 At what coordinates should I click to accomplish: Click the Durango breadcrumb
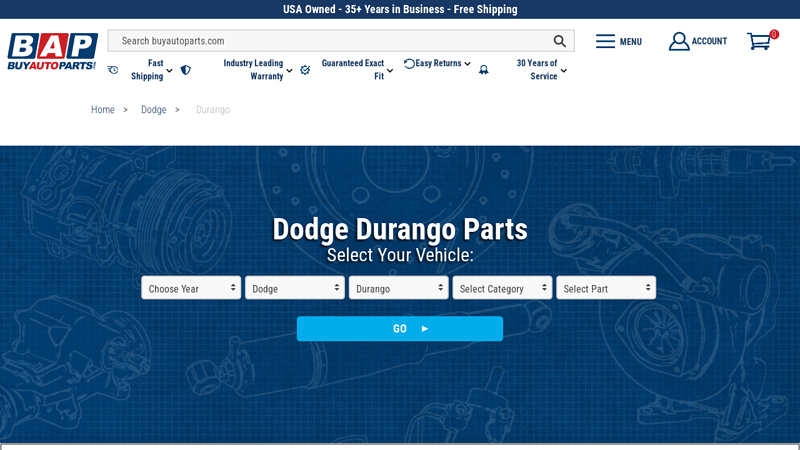point(213,110)
